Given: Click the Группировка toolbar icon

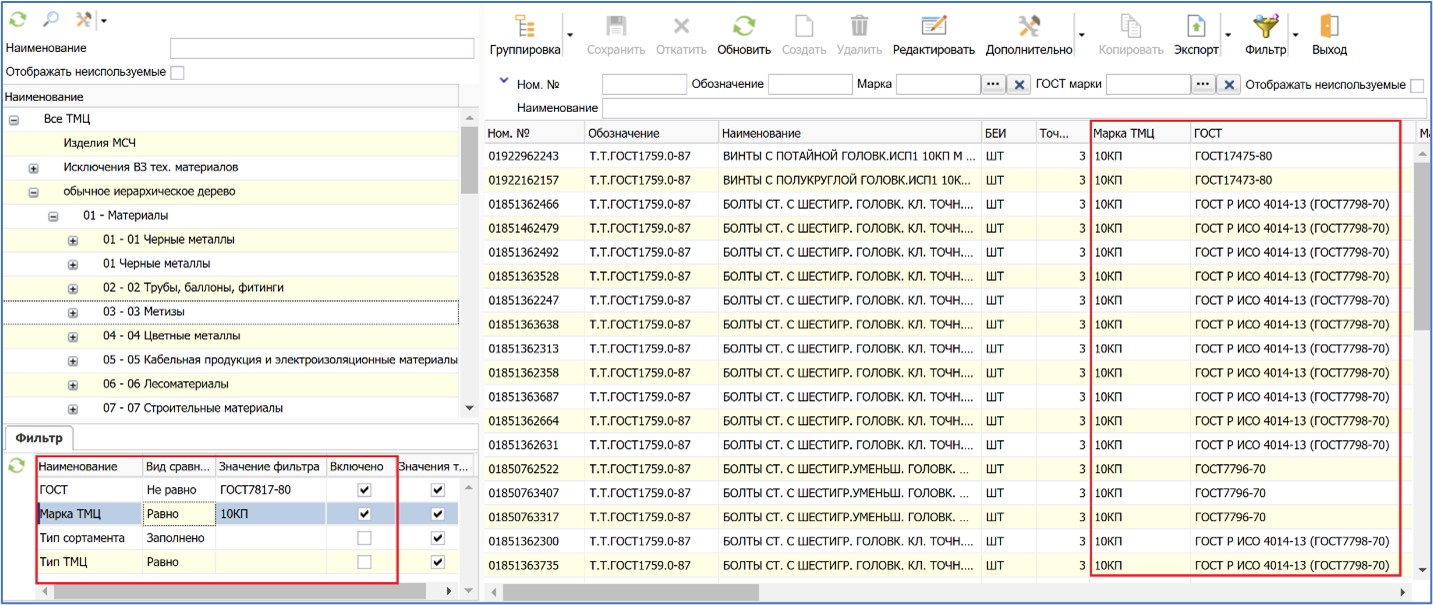Looking at the screenshot, I should (x=524, y=28).
